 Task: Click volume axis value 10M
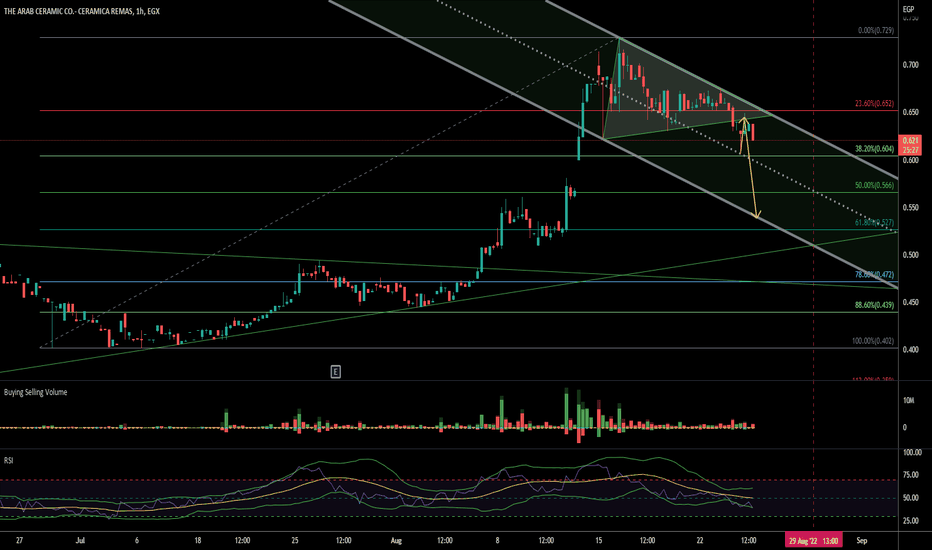click(909, 401)
